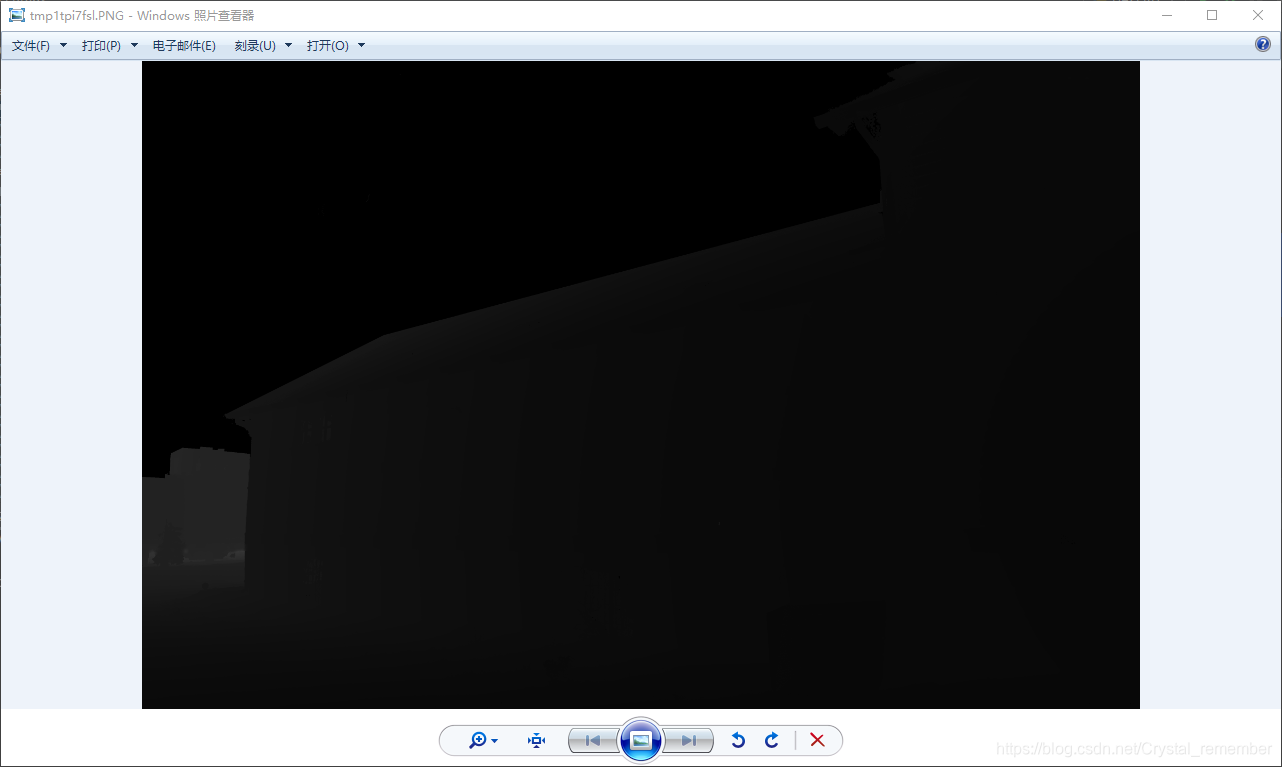Maximize the photo viewer window
This screenshot has height=767, width=1282.
tap(1212, 15)
